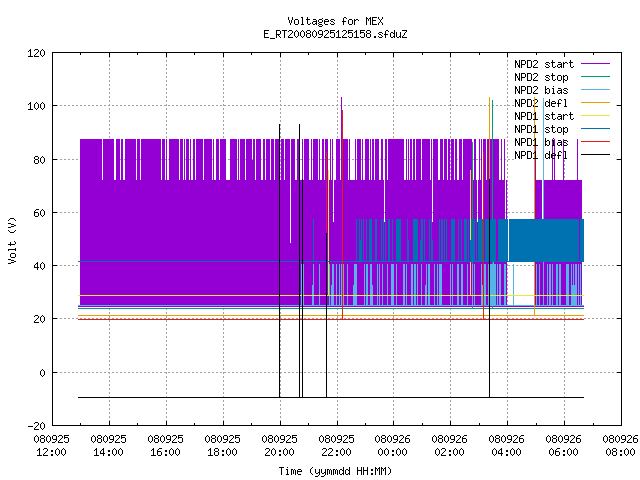Viewport: 640px width, 480px height.
Task: Click the y-axis tick label "20"
Action: (x=39, y=319)
